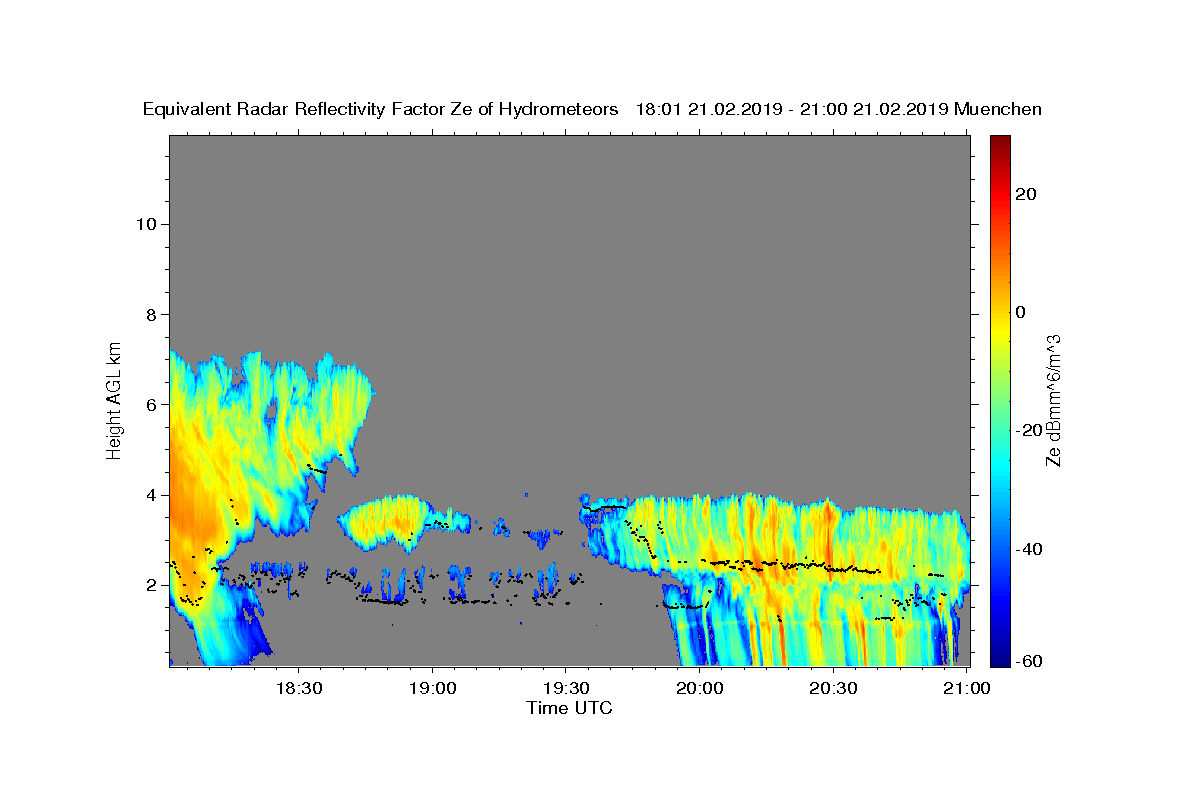Click the colorbar tick value '-60'
This screenshot has height=800, width=1200.
click(1030, 662)
